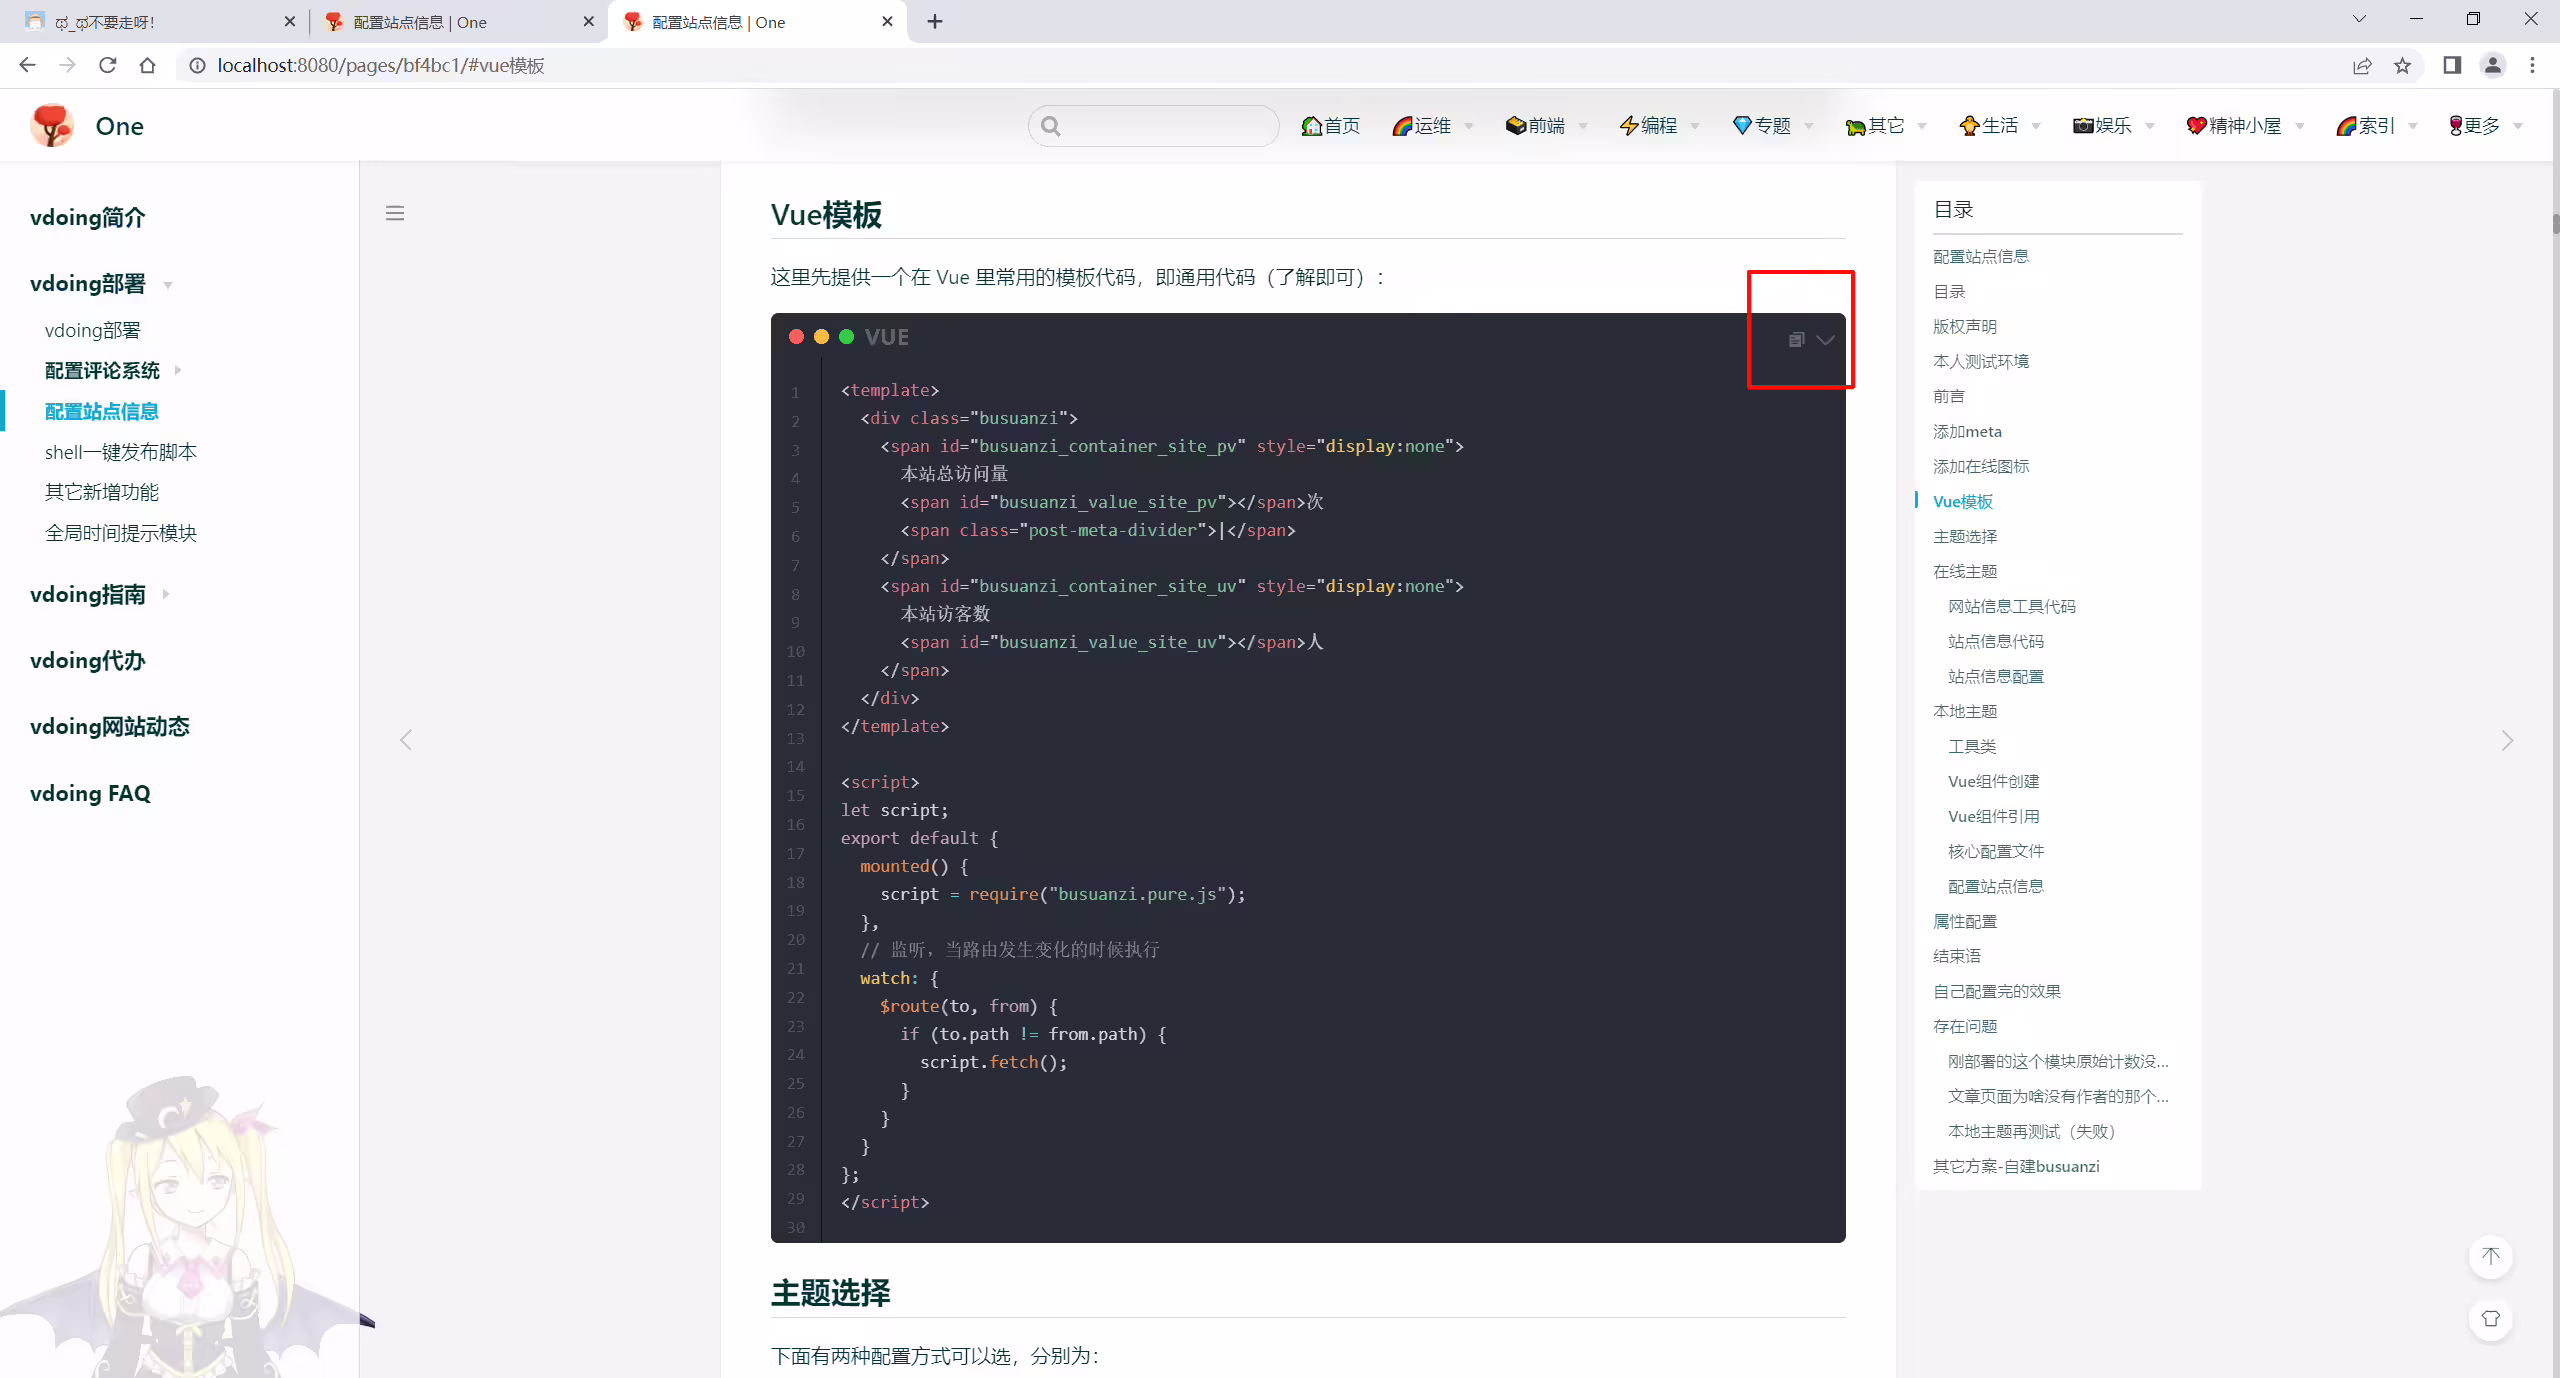Open the theme skin switcher icon
2560x1378 pixels.
2491,1319
